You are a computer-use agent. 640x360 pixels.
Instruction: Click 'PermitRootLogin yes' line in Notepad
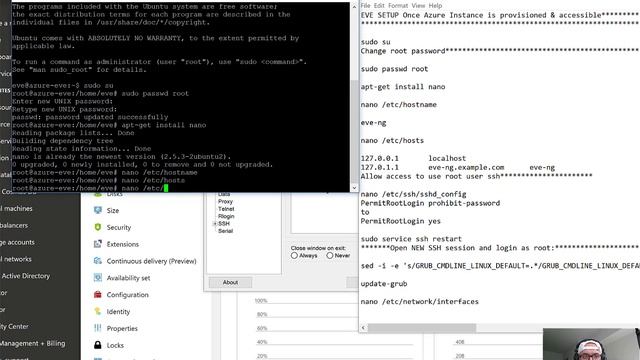click(401, 221)
